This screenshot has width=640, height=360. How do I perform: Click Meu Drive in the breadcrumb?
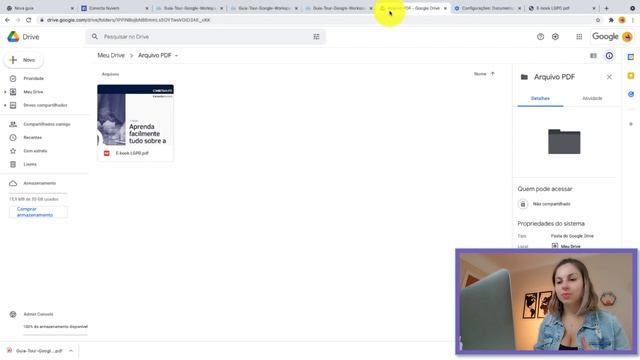111,56
